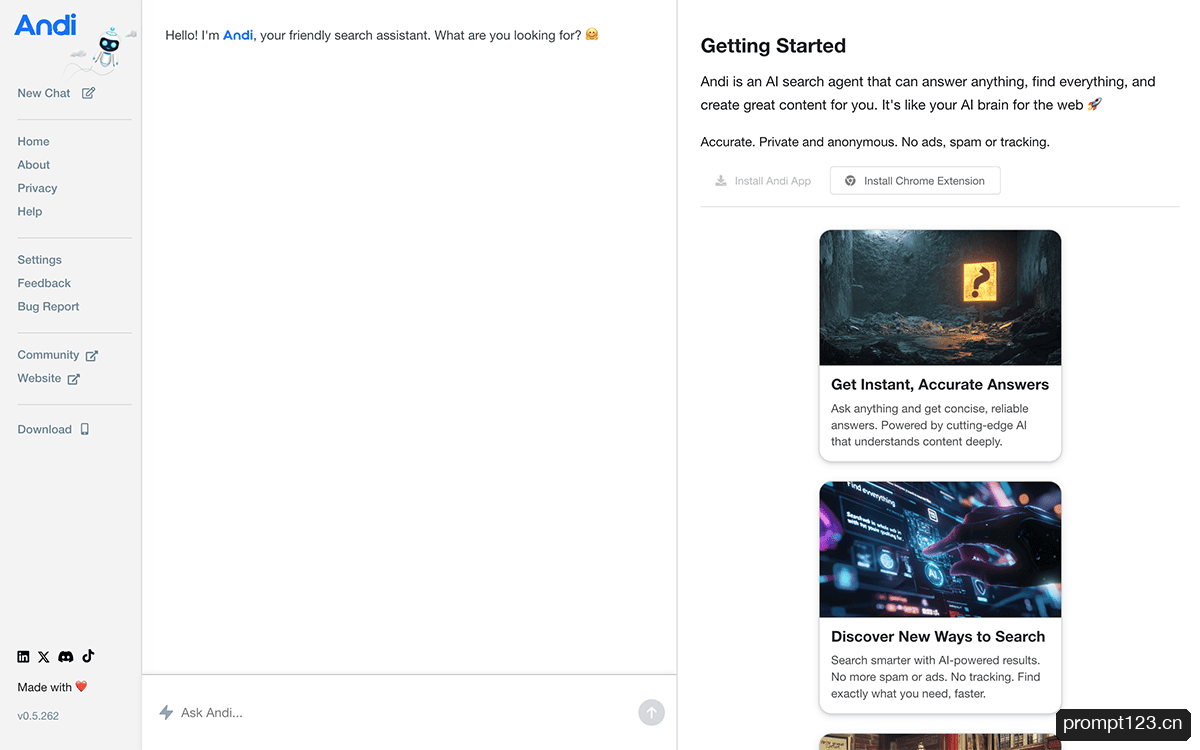Click Install Chrome Extension button

click(915, 181)
